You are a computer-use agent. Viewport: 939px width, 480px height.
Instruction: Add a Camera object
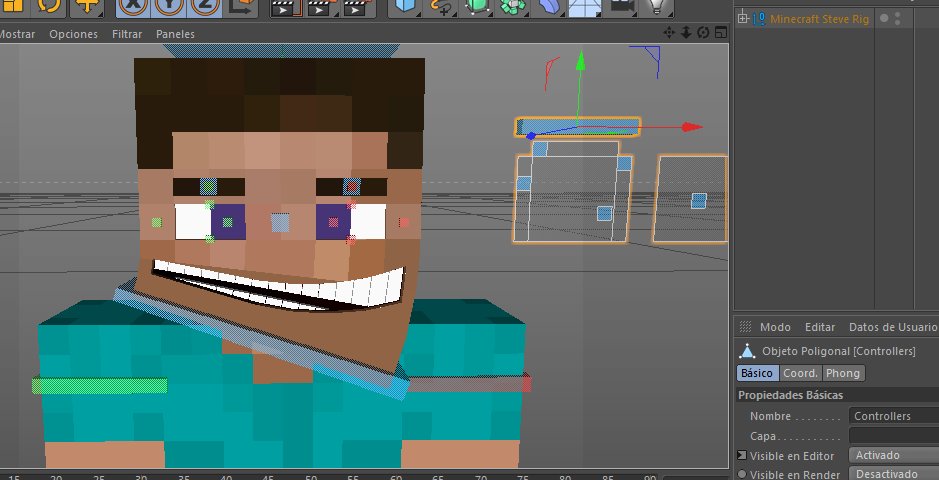point(621,5)
